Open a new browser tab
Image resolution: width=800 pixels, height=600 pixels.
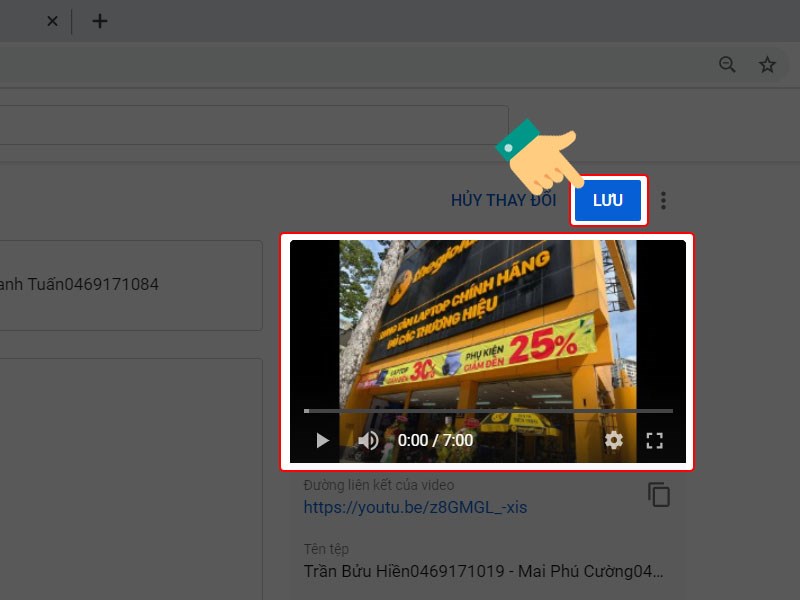coord(100,21)
